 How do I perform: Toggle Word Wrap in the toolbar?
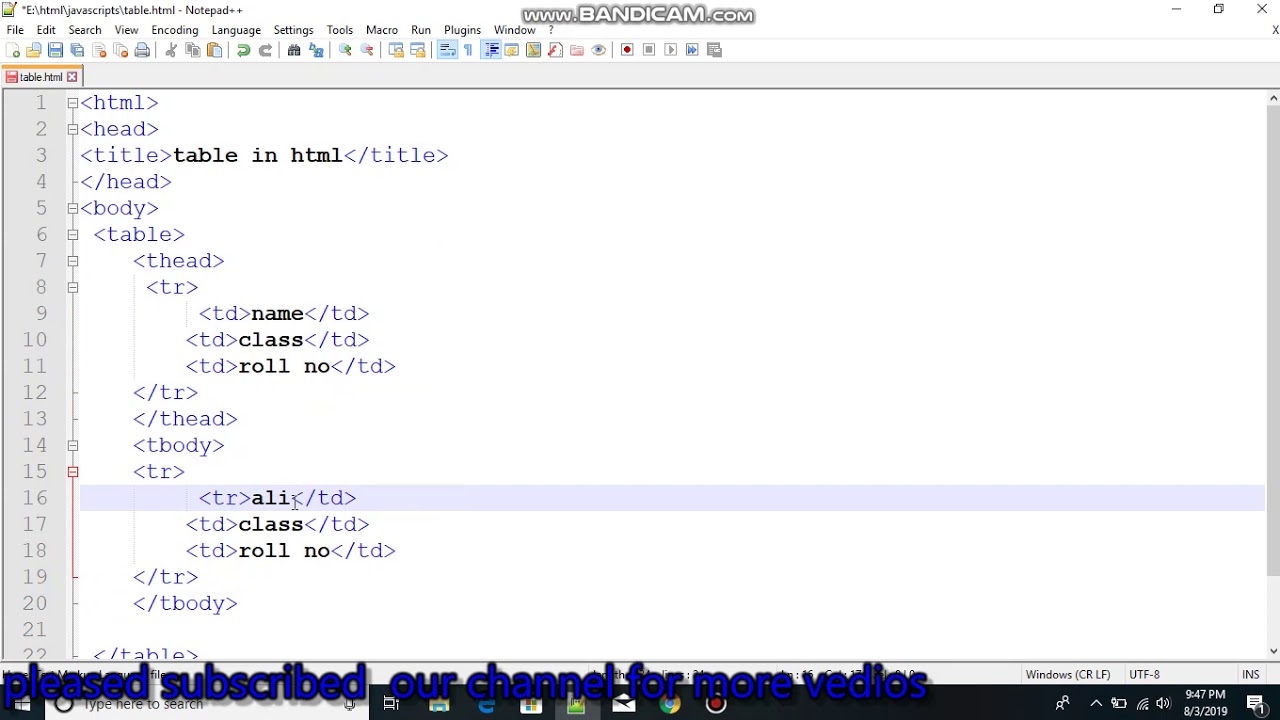tap(447, 50)
